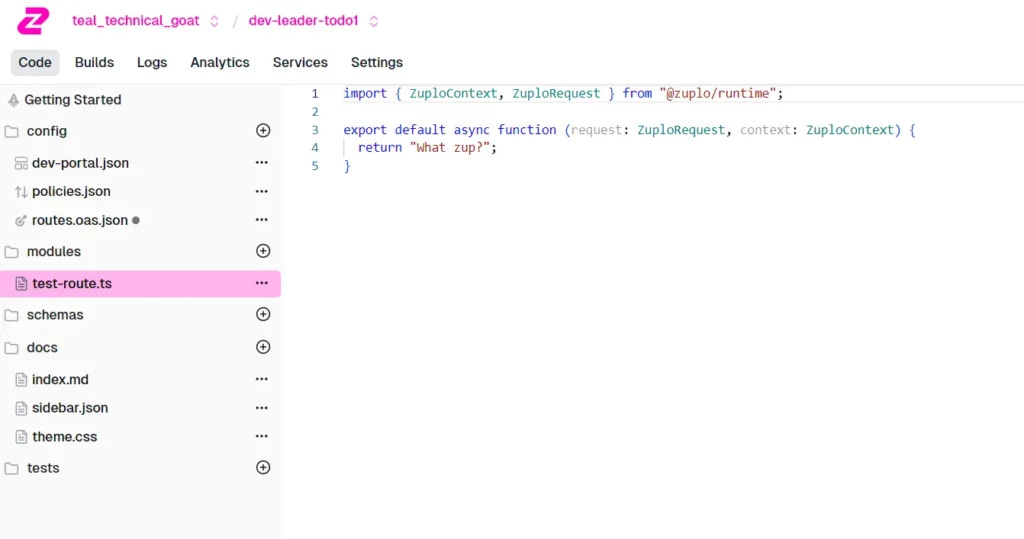The image size is (1024, 539).
Task: Click the test-route.ts file icon
Action: [x=21, y=284]
